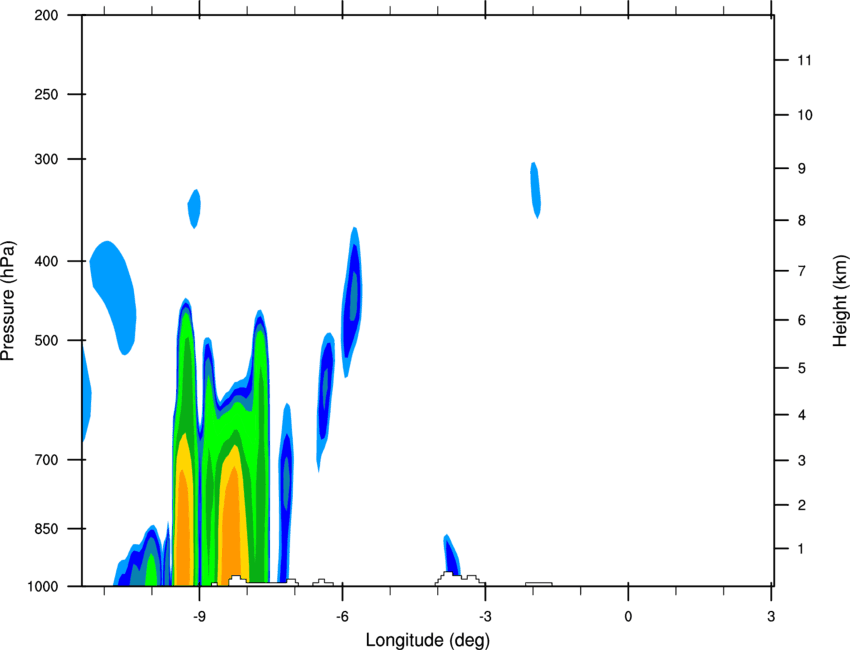Select the 700 pressure tick label
This screenshot has width=850, height=650.
[46, 460]
